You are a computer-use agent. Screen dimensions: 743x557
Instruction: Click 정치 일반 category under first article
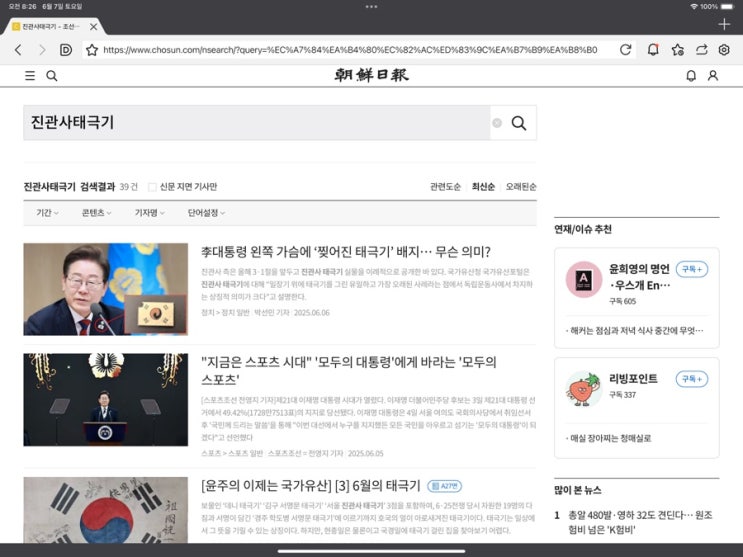236,313
